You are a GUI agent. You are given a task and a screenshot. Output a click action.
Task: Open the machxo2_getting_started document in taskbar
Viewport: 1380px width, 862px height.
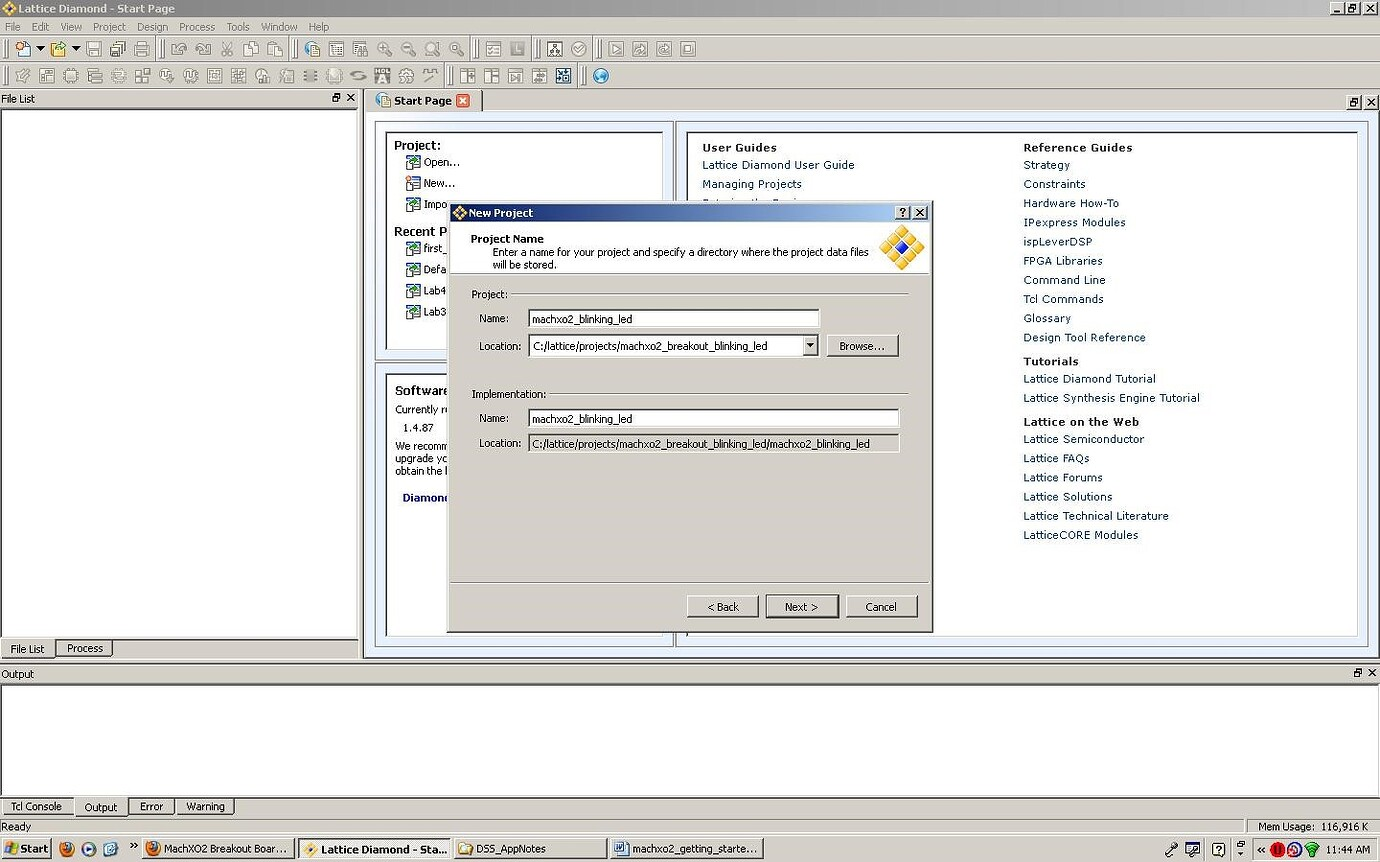click(x=686, y=849)
